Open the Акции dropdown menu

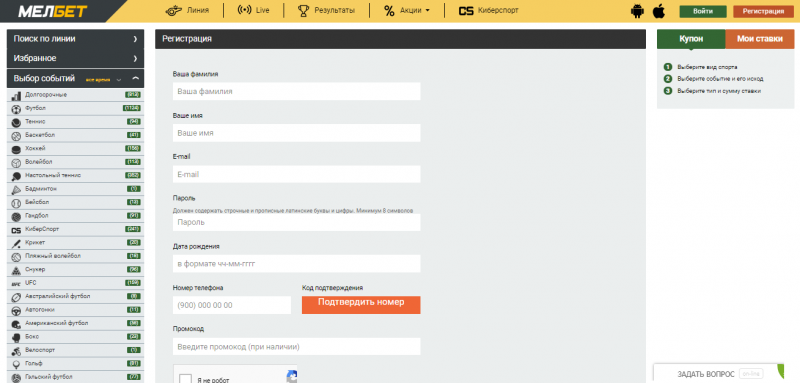(415, 10)
